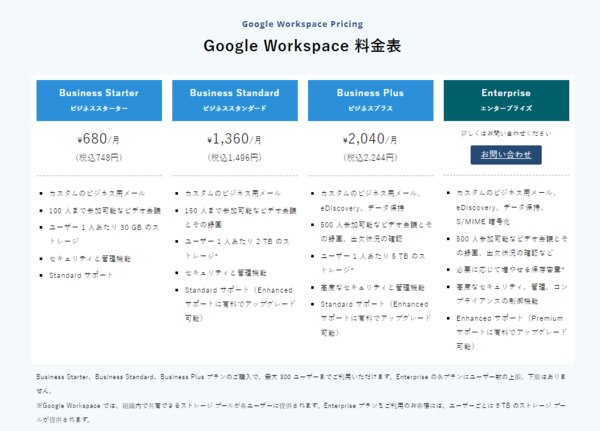Click the ¥680/月 price
The height and width of the screenshot is (431, 600).
tap(99, 139)
